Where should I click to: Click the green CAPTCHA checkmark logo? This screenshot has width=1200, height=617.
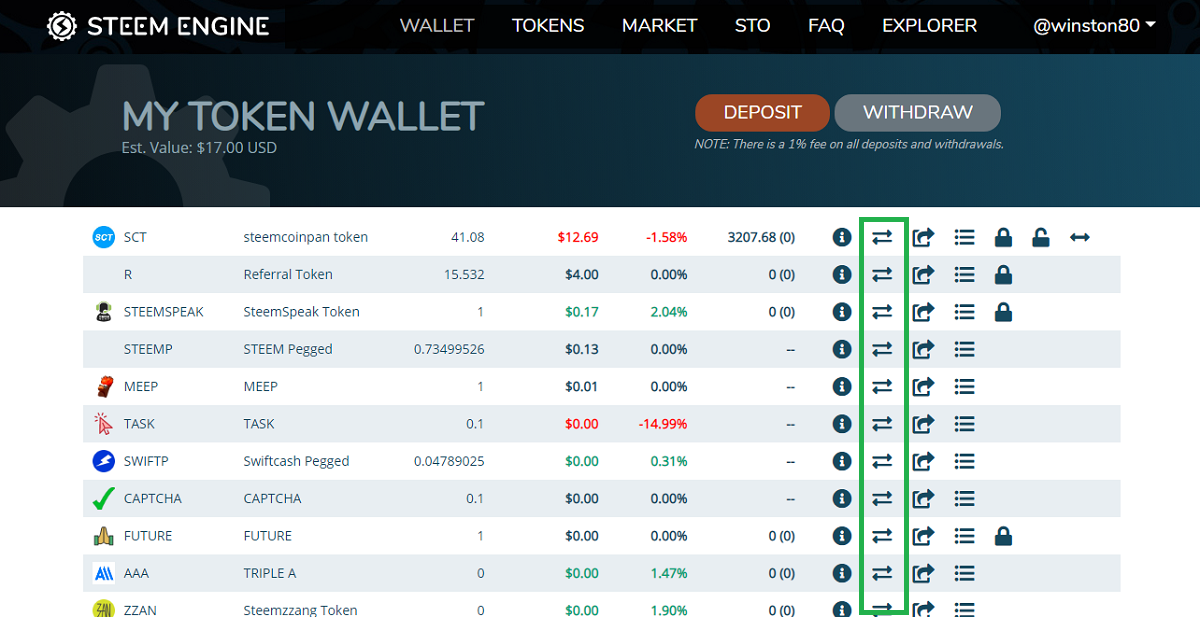coord(103,498)
